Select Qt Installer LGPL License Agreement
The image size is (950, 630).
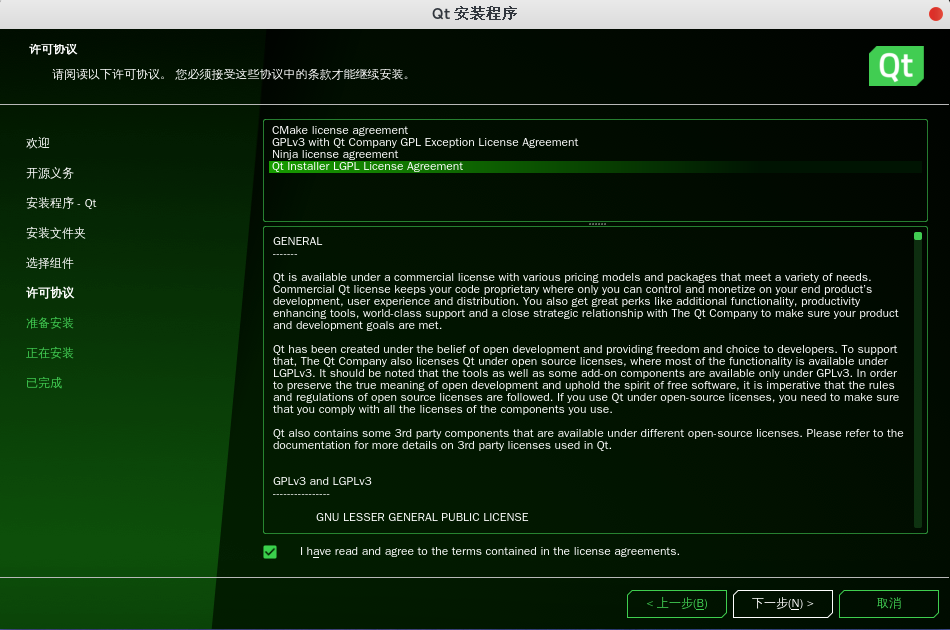click(368, 167)
